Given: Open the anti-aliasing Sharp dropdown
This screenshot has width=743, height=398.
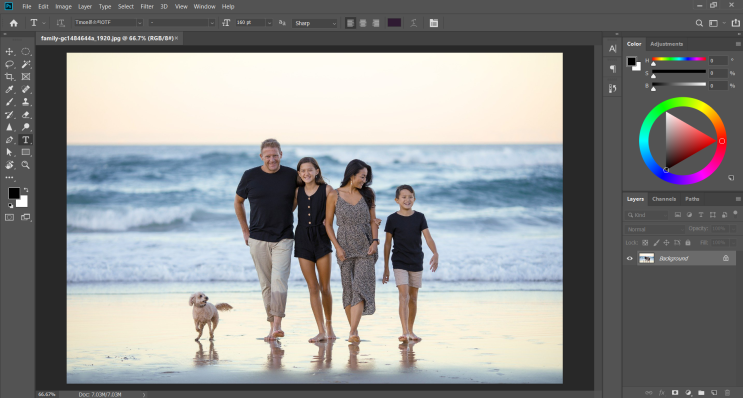Looking at the screenshot, I should coord(315,23).
